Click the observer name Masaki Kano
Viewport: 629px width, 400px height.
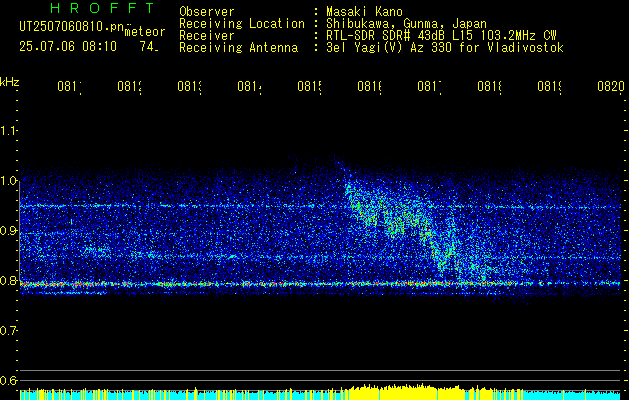pos(364,11)
